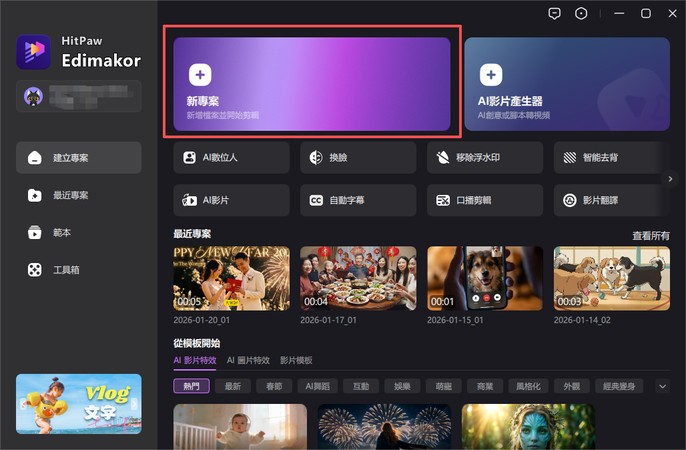Click the 換臉 face swap icon
The image size is (686, 450).
(x=316, y=157)
